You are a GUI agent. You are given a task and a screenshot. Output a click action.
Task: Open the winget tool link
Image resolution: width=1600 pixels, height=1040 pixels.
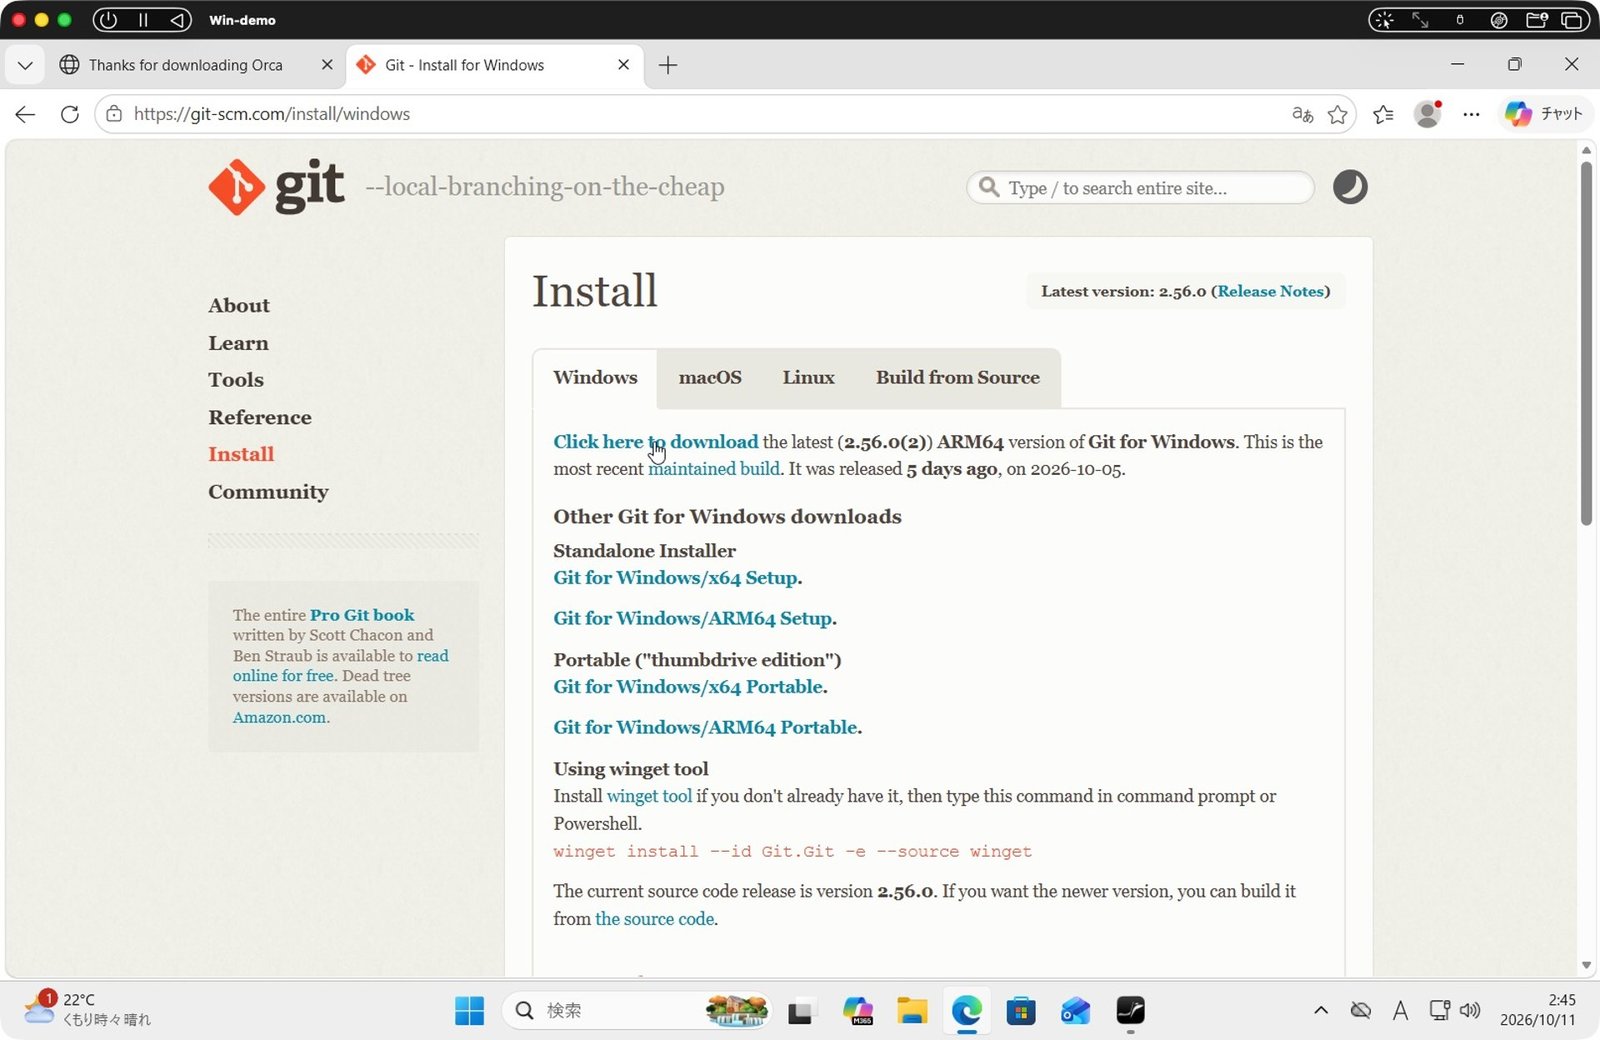(649, 796)
